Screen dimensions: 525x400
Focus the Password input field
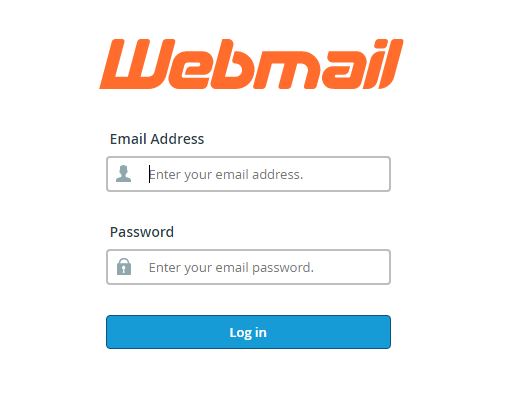tap(248, 267)
